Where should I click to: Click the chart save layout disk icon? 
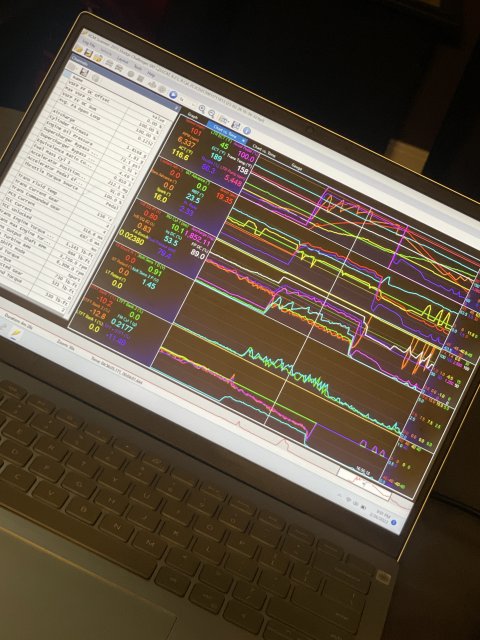(236, 125)
